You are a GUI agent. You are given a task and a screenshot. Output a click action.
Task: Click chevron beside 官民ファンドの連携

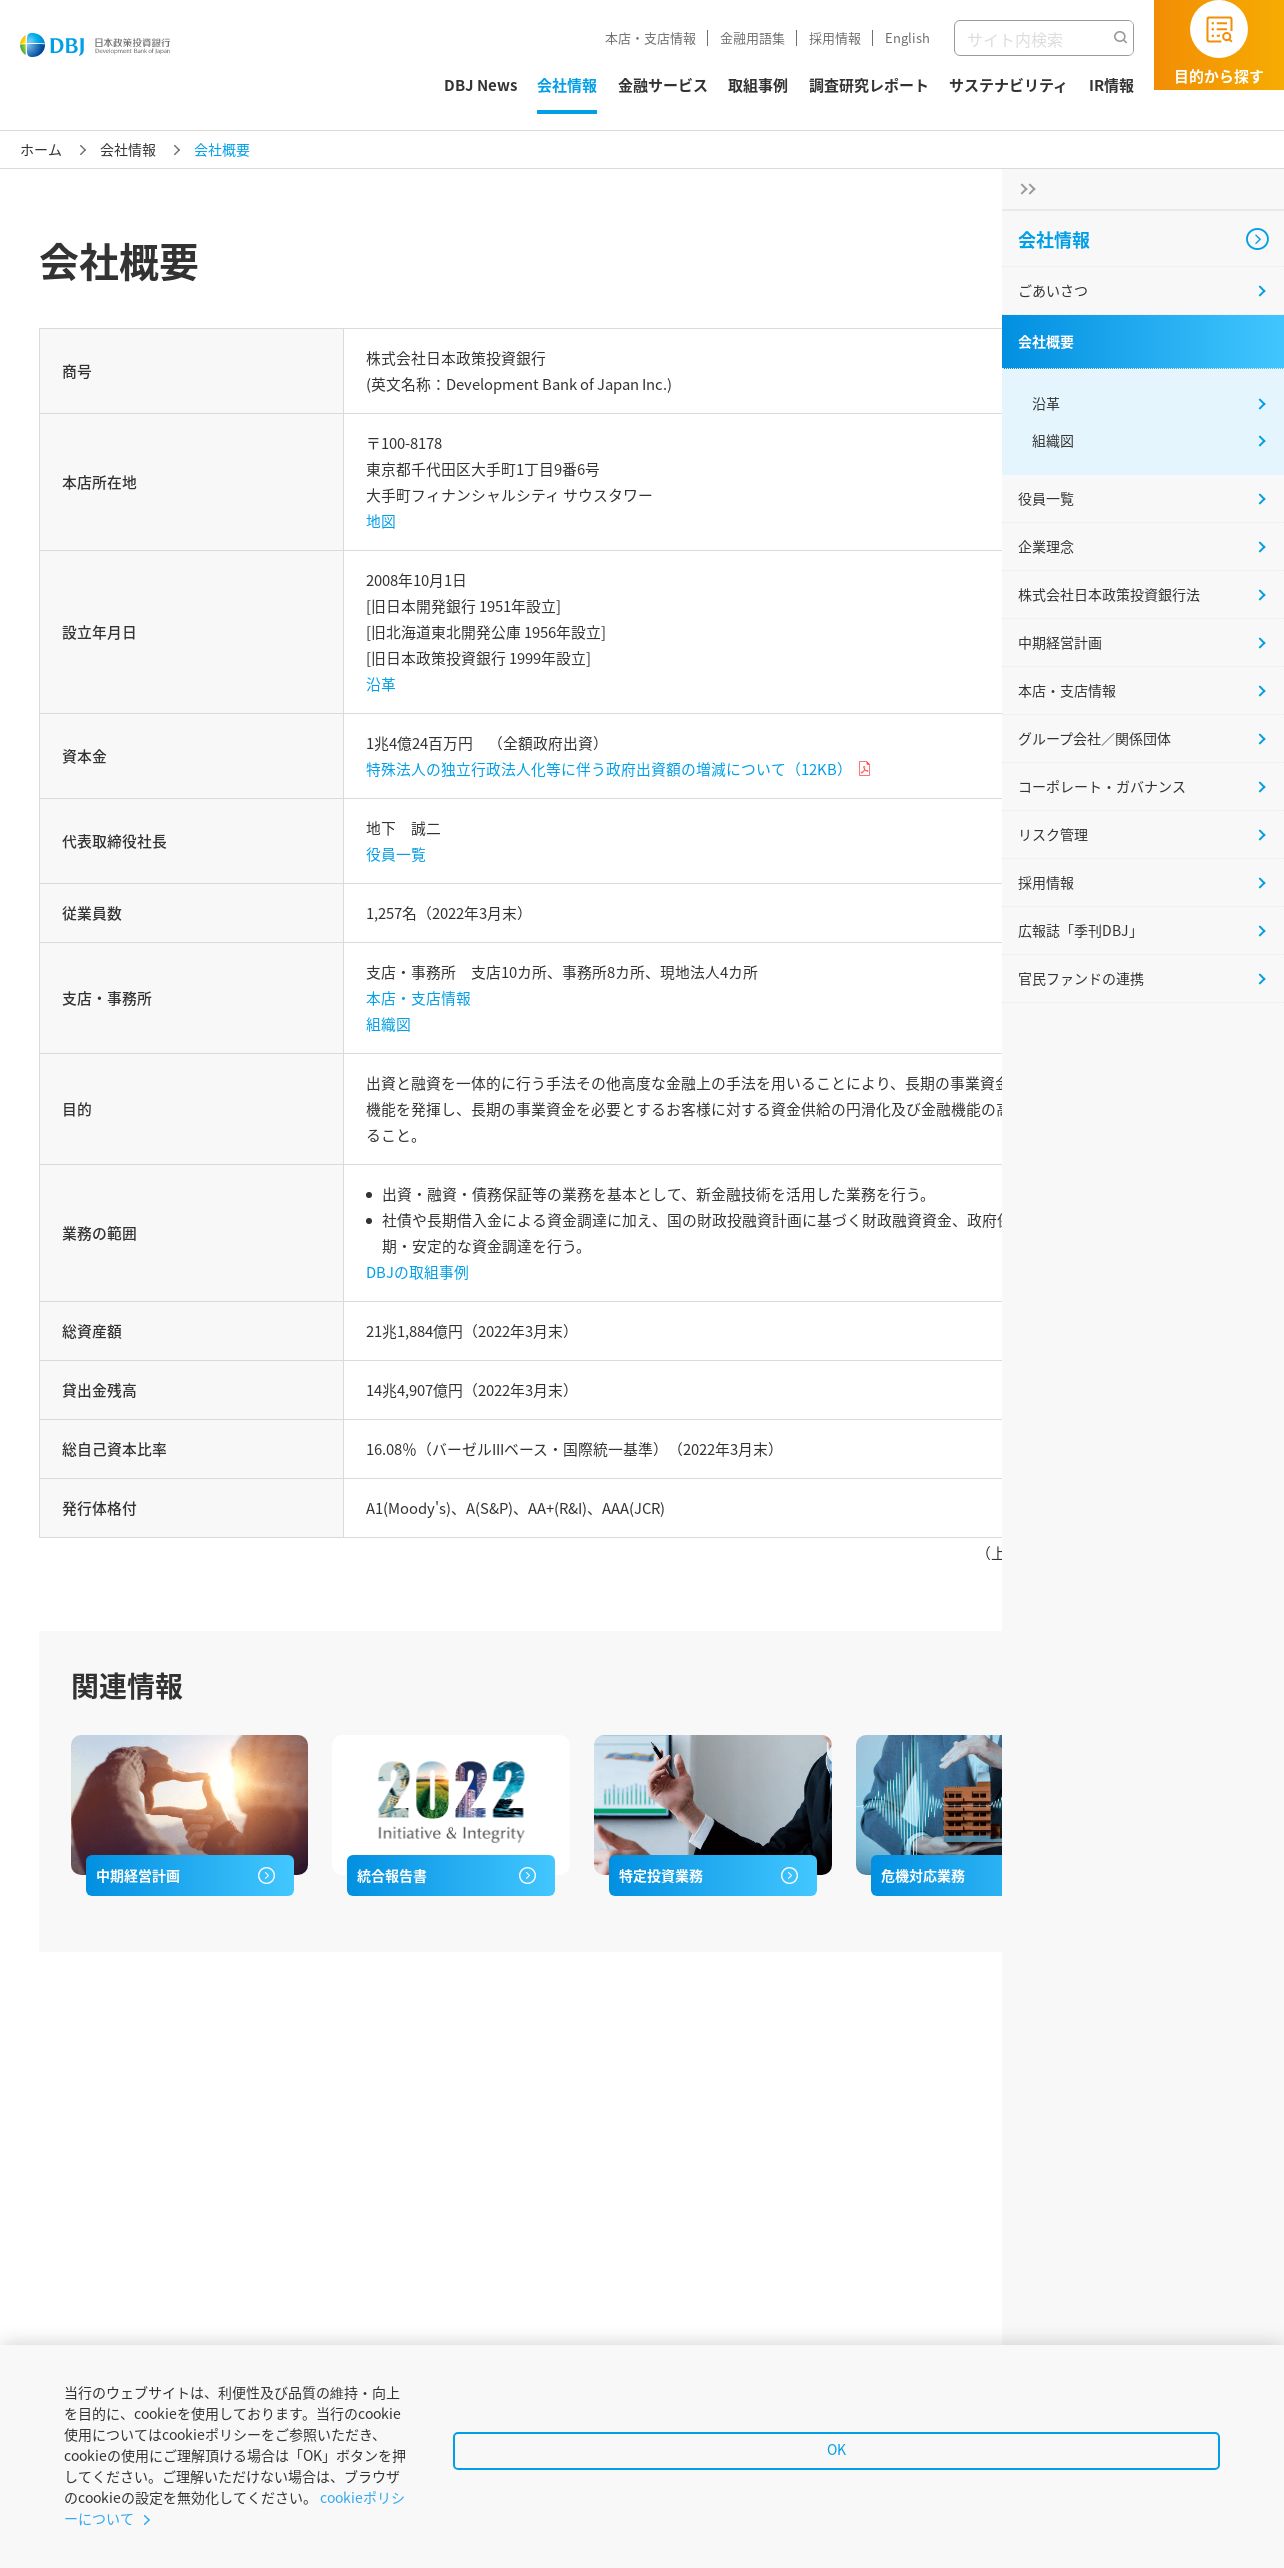coord(1261,979)
